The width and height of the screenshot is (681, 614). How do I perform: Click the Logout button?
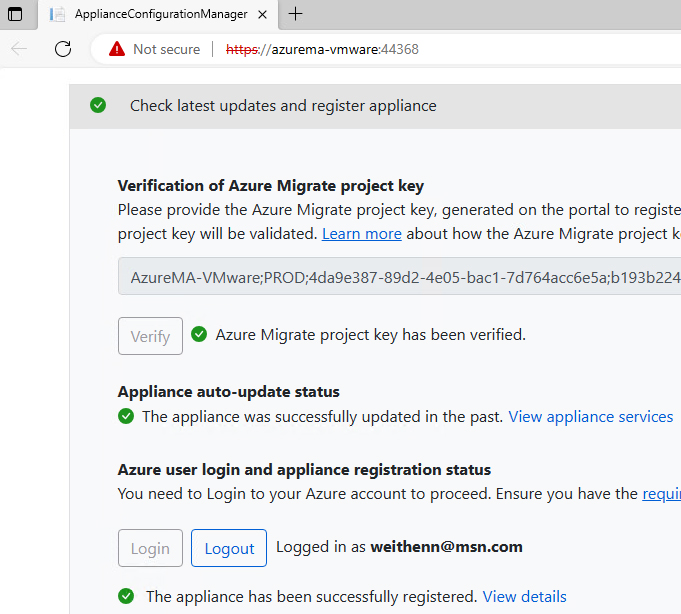click(x=229, y=548)
